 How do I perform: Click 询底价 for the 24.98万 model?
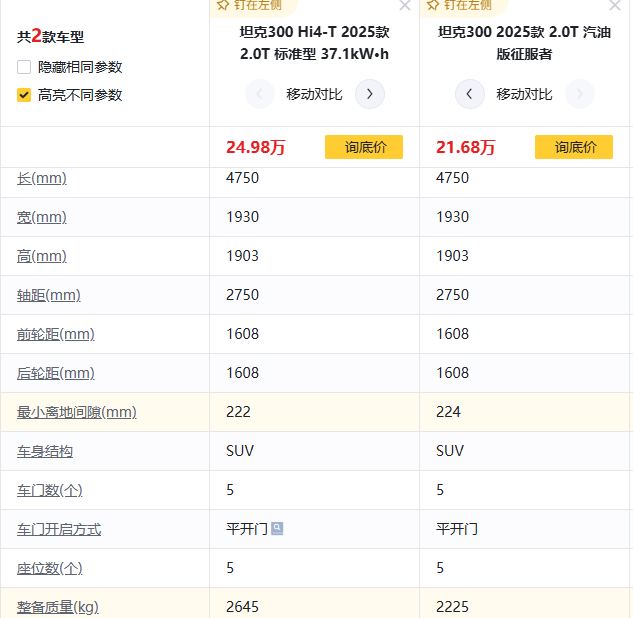click(x=364, y=147)
